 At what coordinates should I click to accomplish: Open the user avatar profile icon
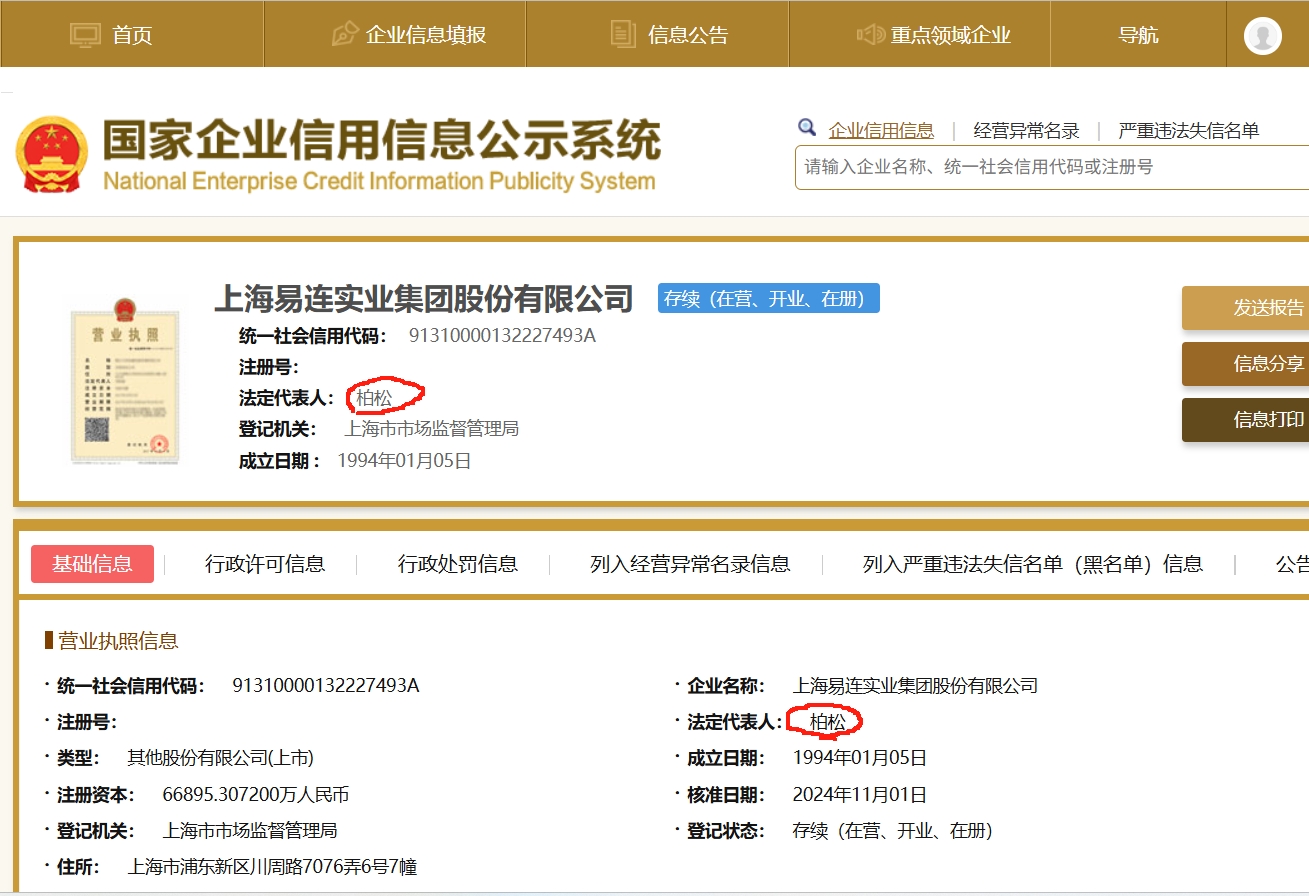[1263, 36]
